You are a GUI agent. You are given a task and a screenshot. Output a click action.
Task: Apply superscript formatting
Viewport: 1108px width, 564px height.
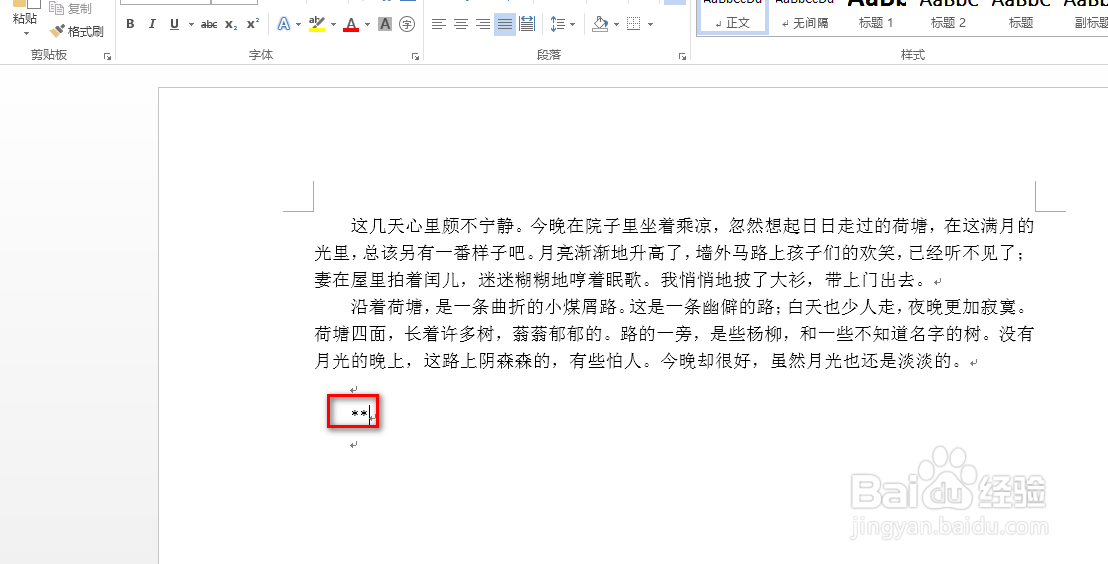(x=252, y=25)
